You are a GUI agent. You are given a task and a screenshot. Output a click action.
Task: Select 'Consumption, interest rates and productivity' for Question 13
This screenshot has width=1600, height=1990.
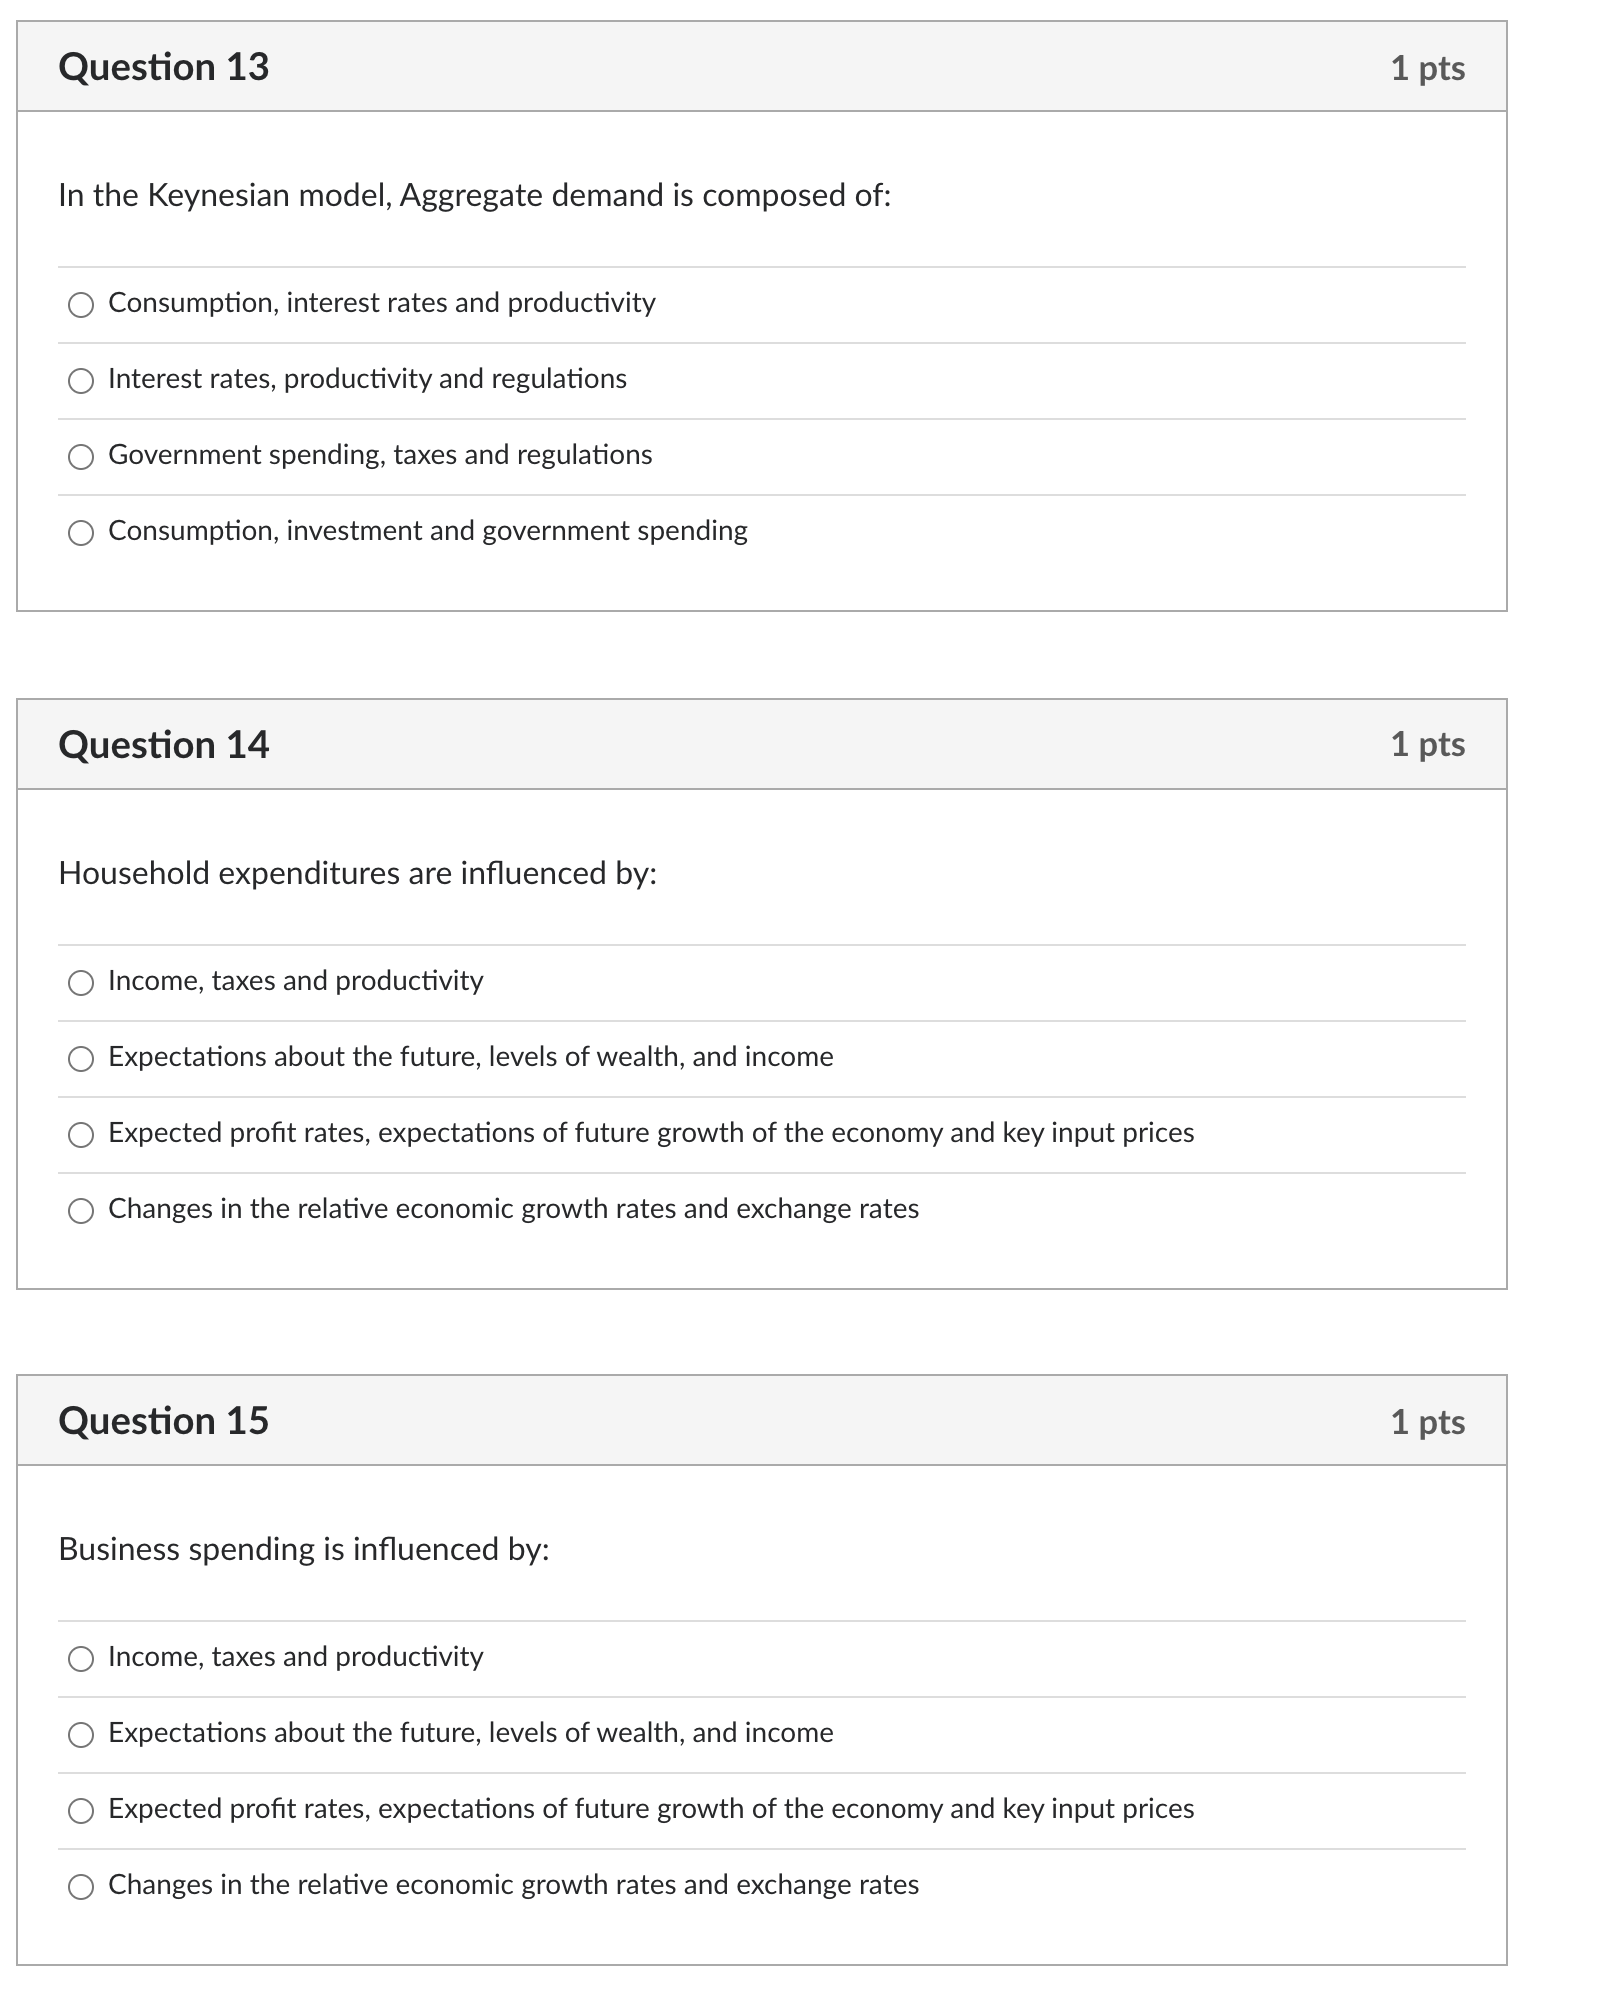point(81,305)
